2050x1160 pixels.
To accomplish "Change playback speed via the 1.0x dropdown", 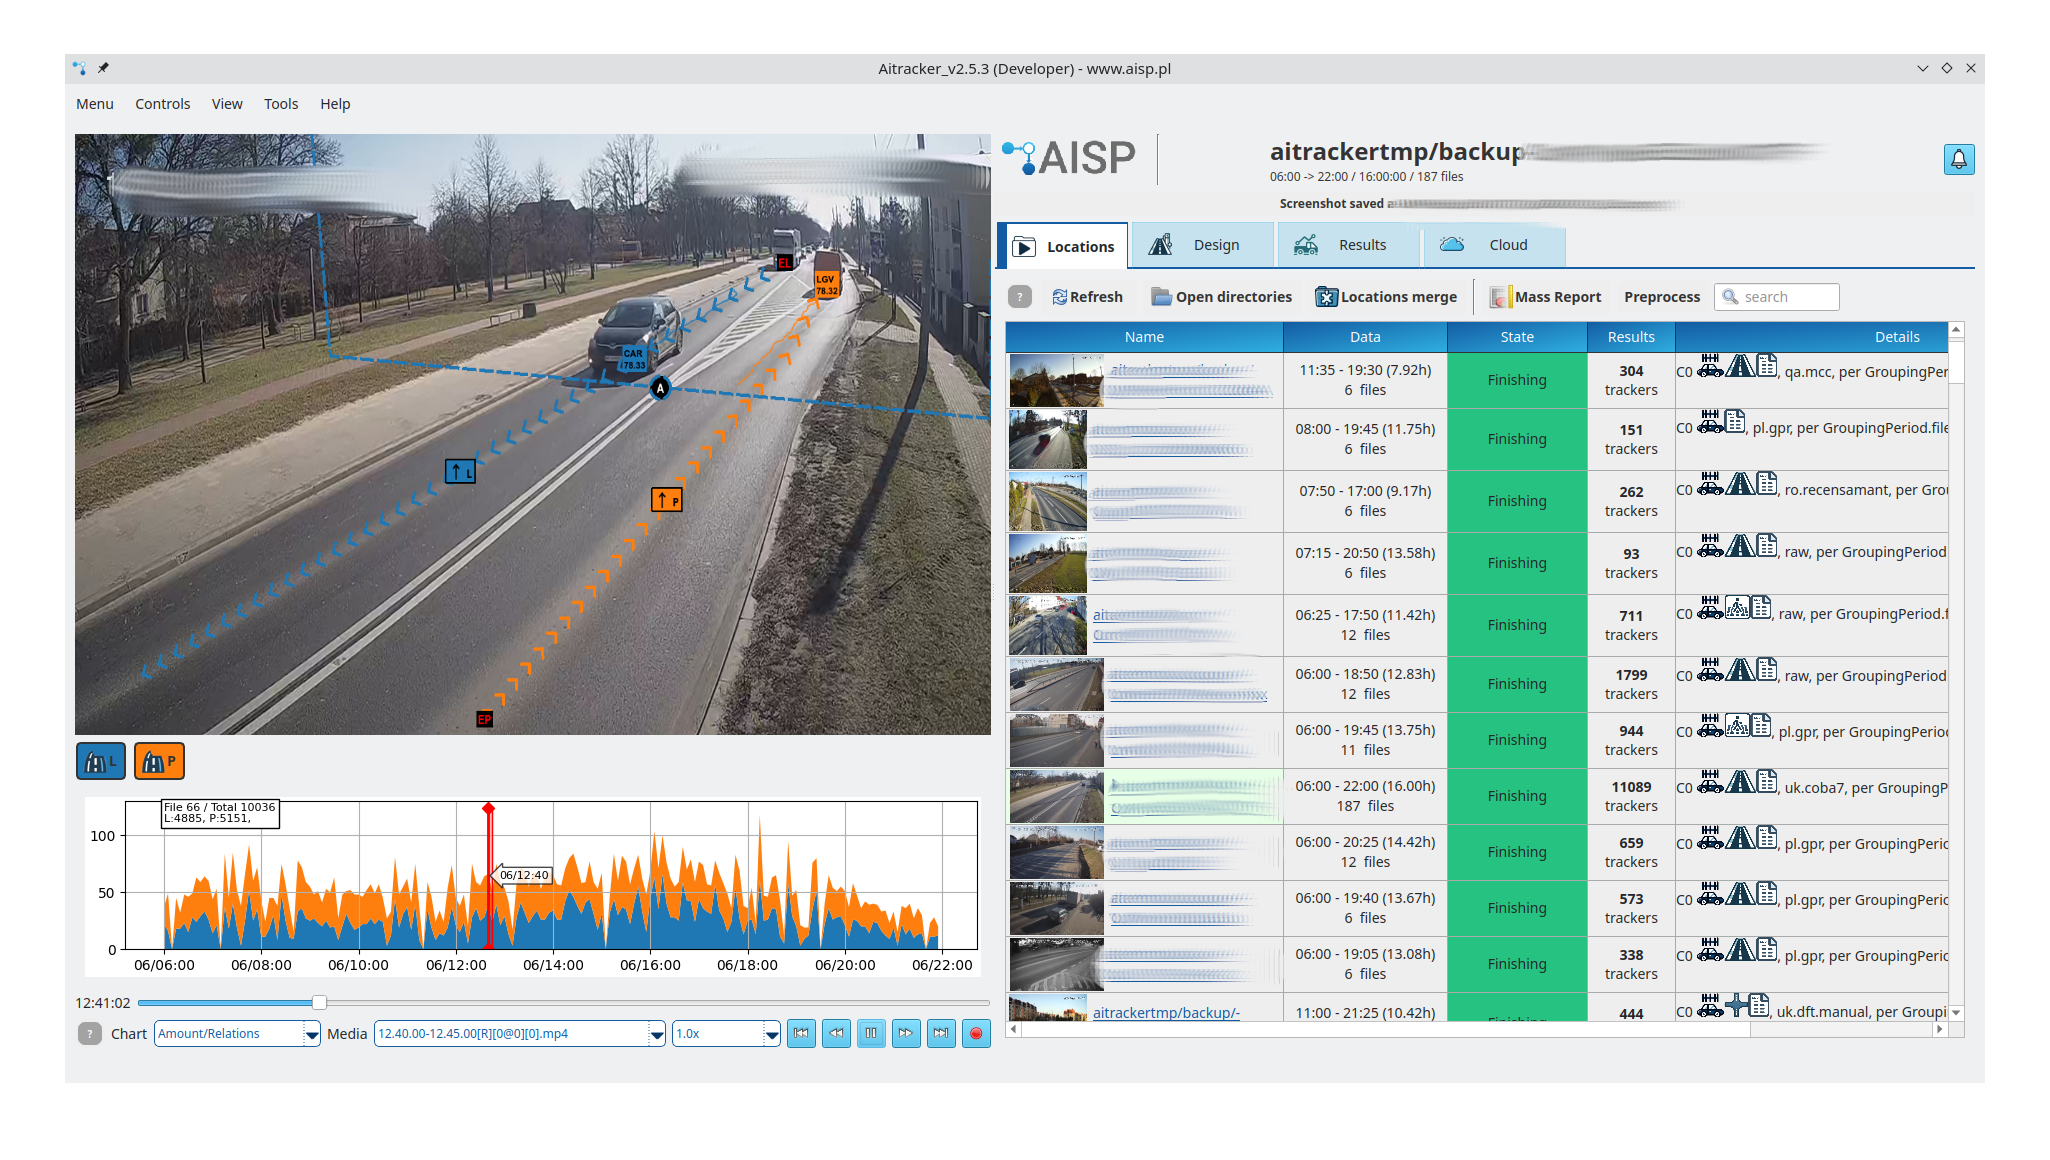I will 725,1033.
